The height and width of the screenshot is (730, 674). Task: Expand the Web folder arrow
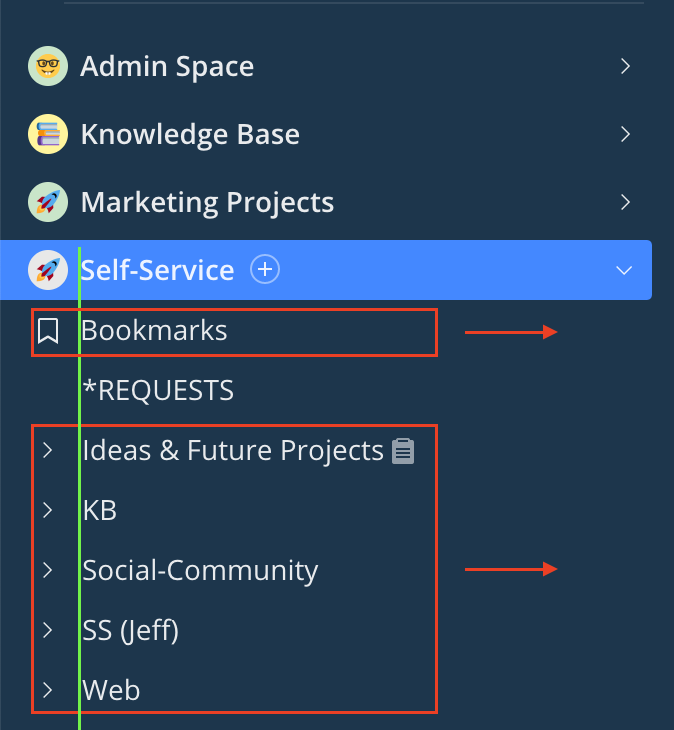[48, 690]
